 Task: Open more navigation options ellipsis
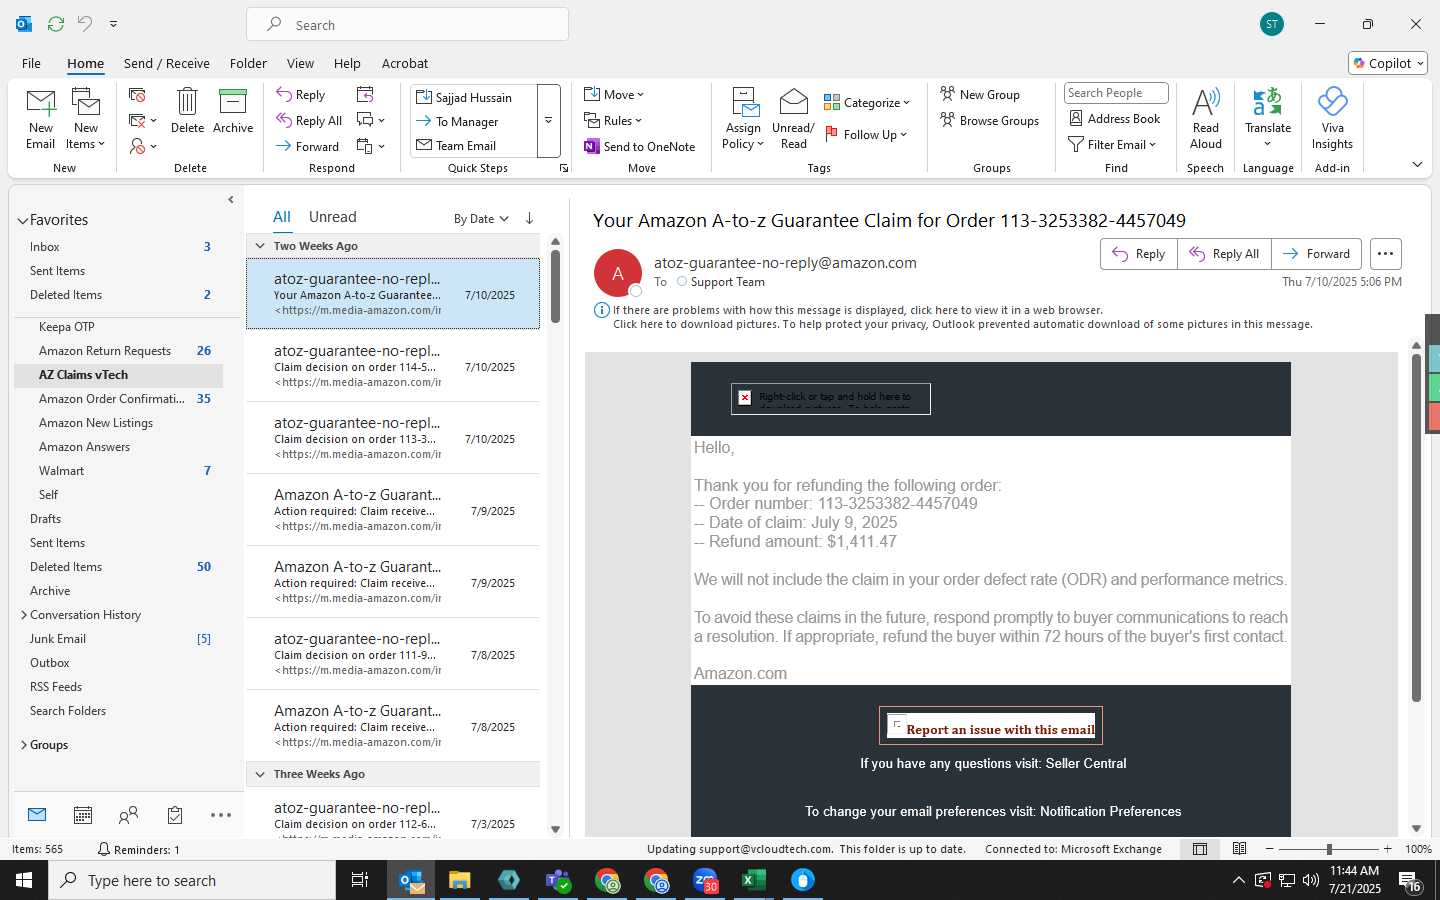point(221,815)
